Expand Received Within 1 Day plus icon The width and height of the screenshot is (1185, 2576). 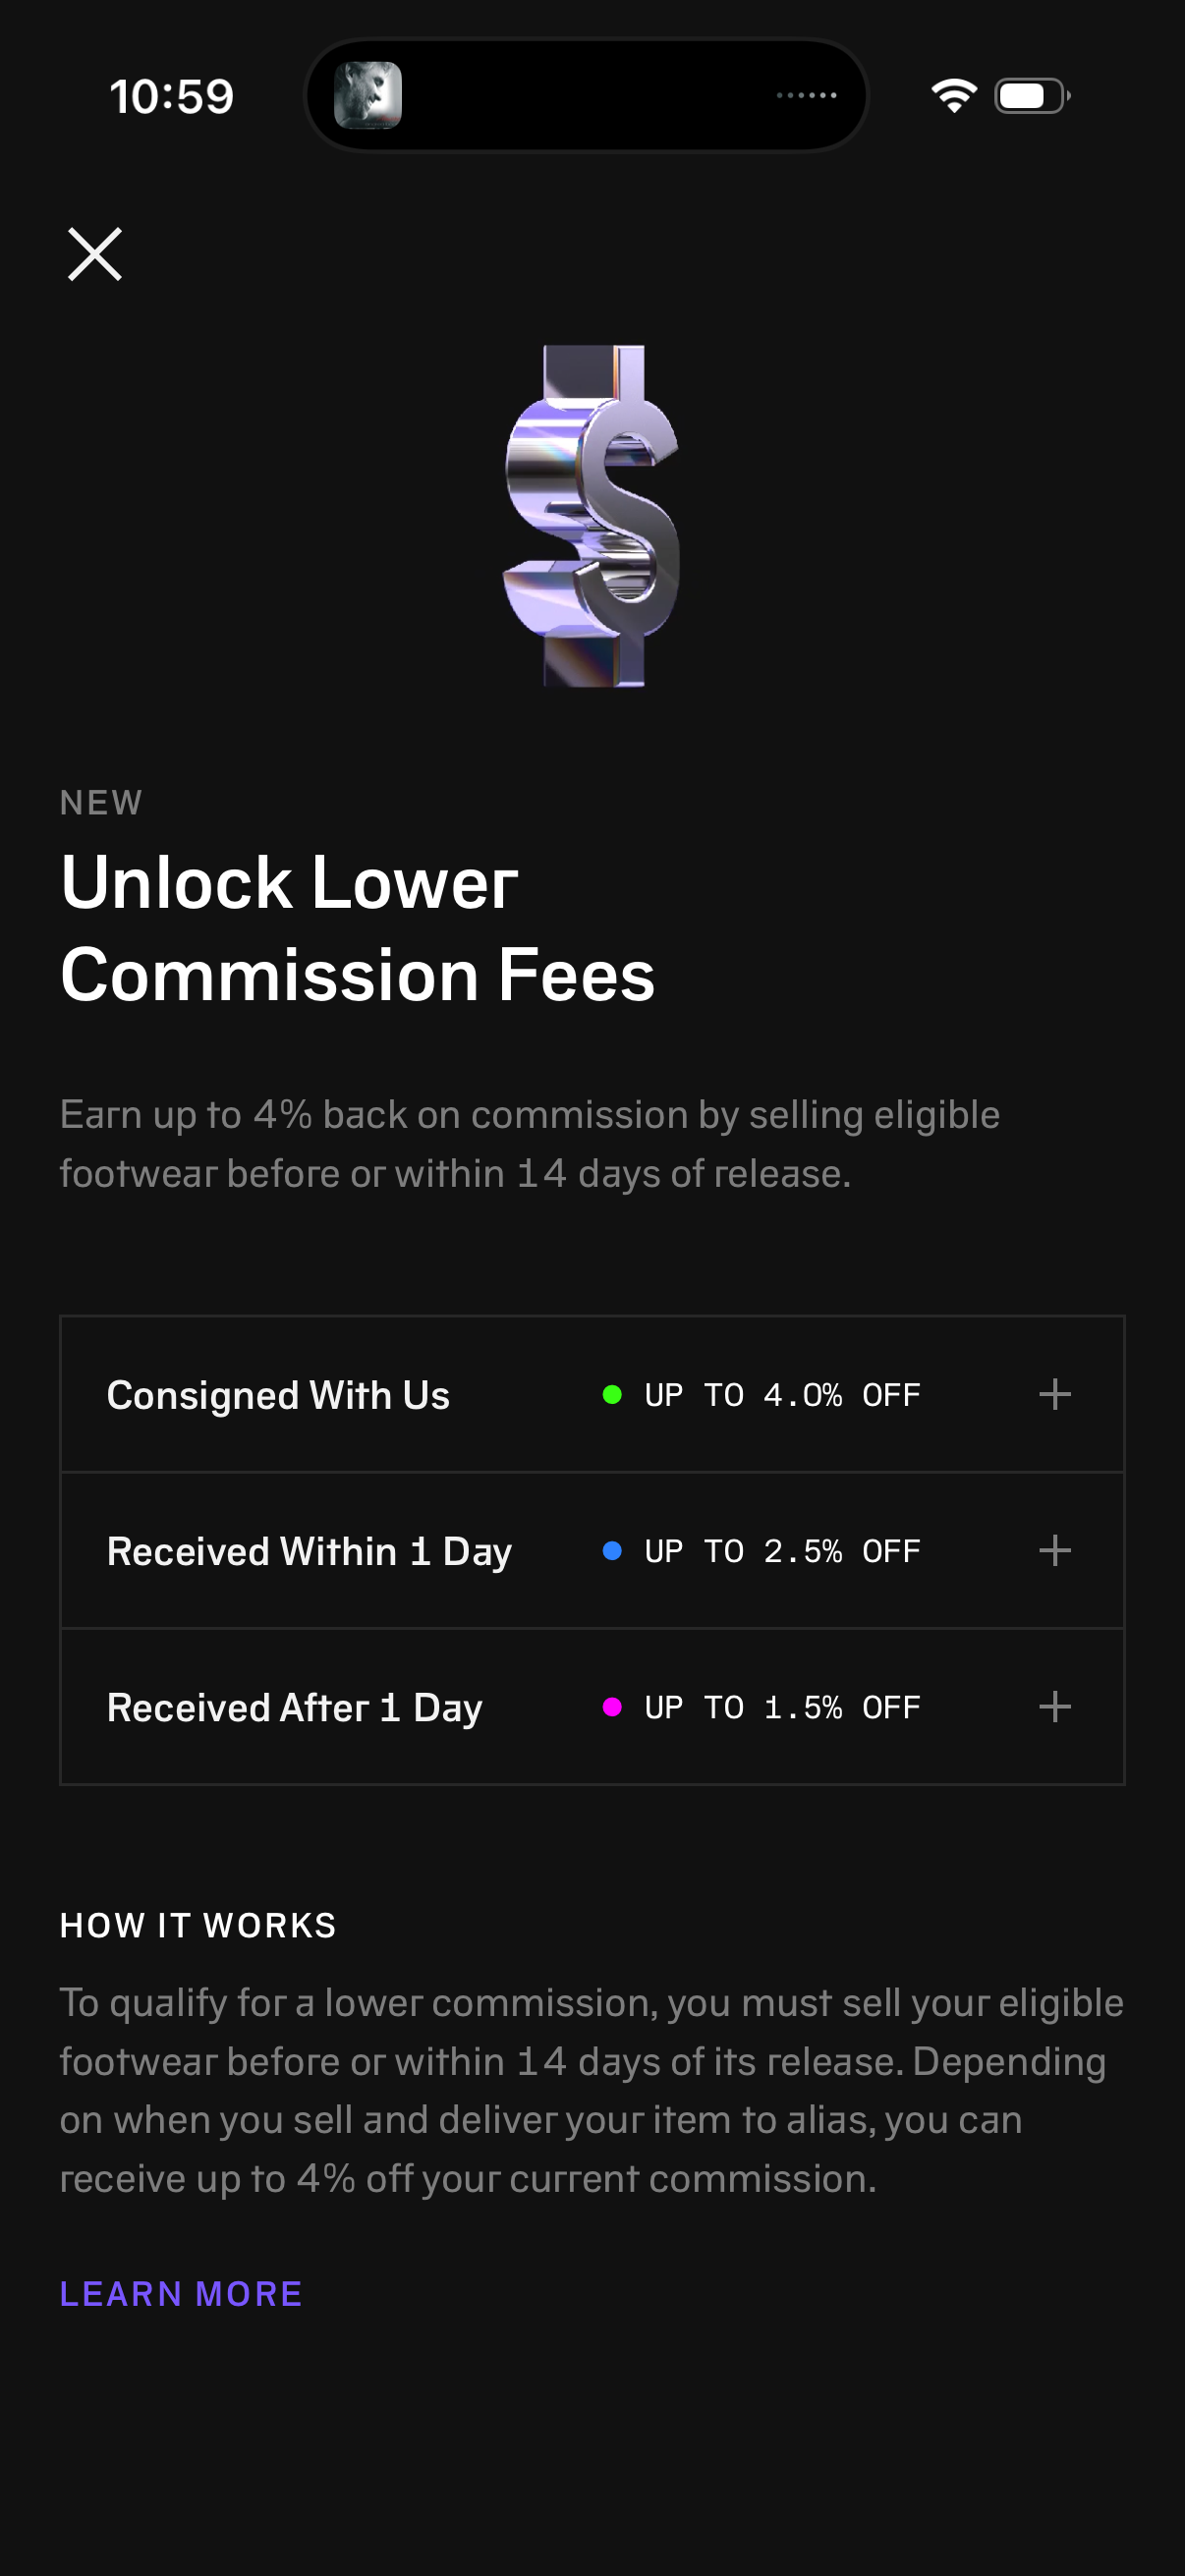[1054, 1550]
